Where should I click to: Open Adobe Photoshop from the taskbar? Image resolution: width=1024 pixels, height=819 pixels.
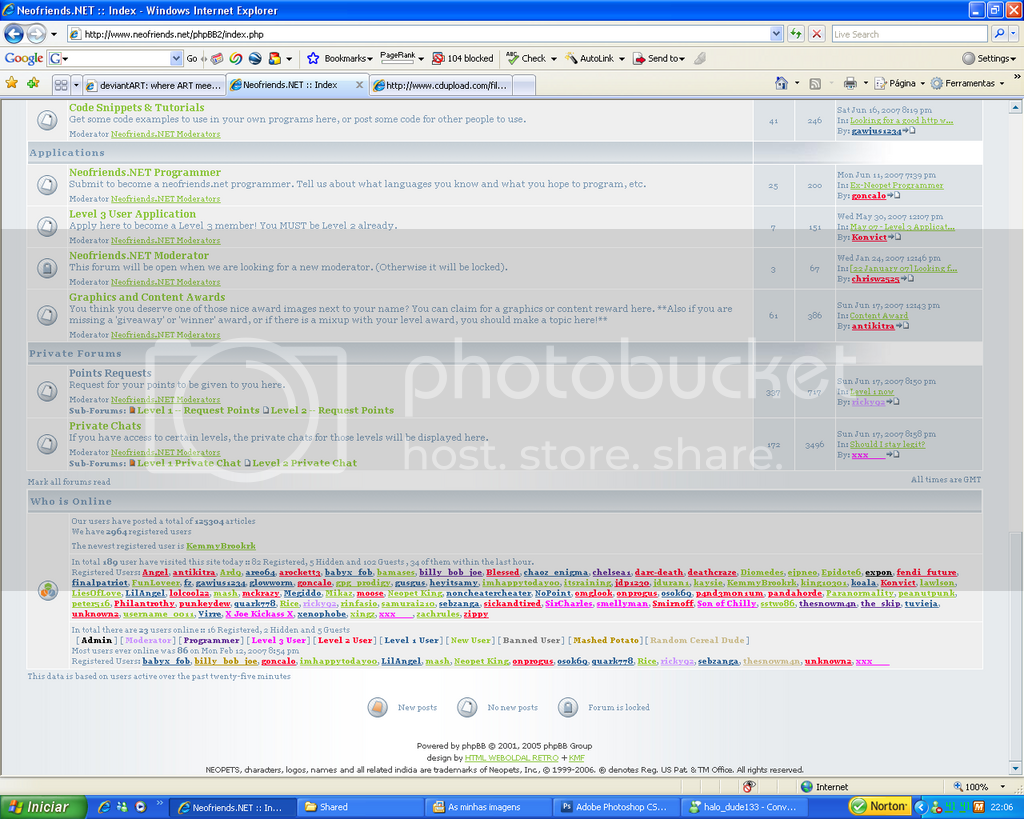pos(614,807)
